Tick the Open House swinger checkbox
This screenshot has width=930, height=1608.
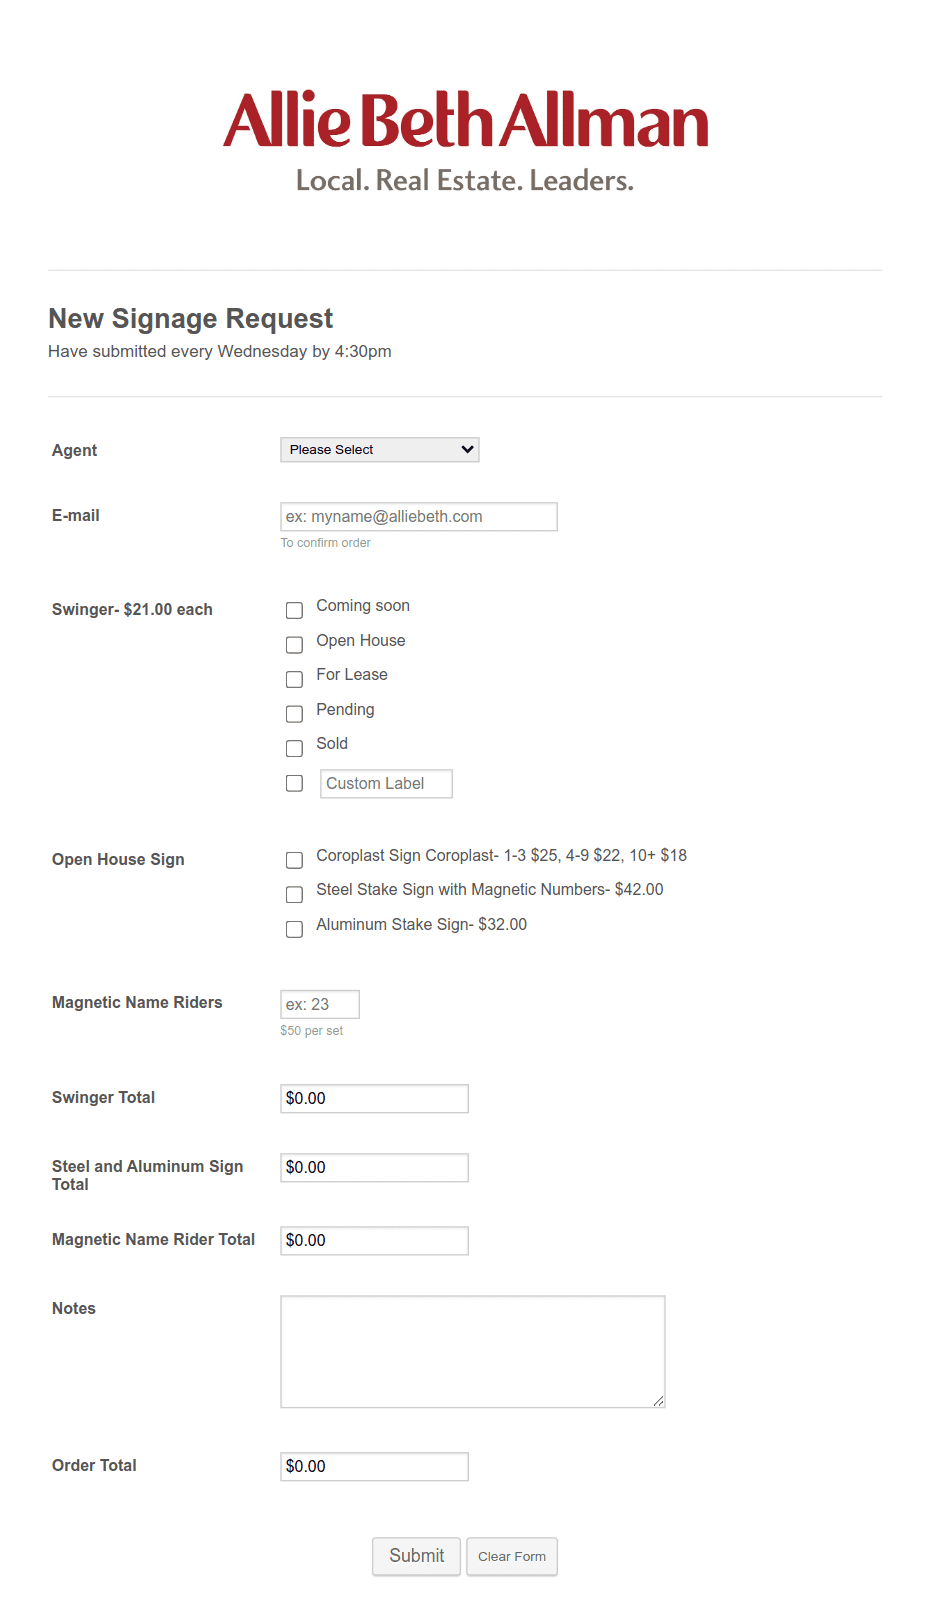pyautogui.click(x=294, y=645)
